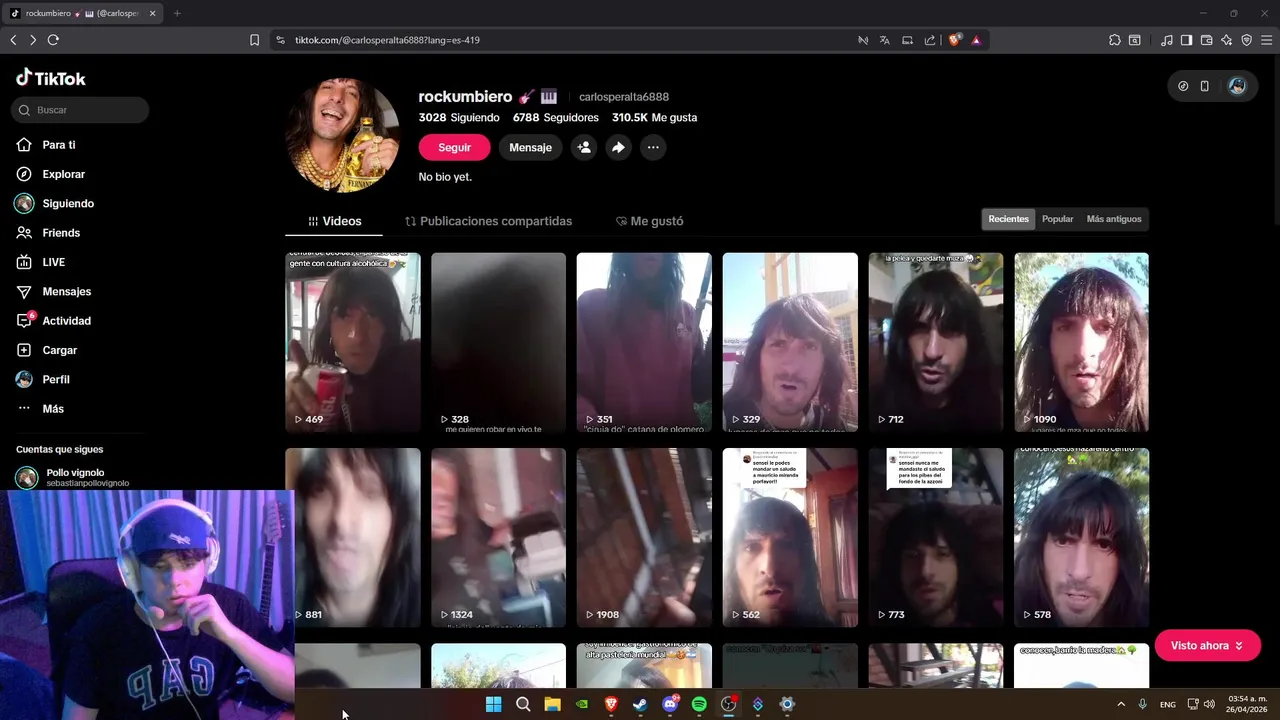Viewport: 1280px width, 720px height.
Task: Open the video with 1090 views
Action: pyautogui.click(x=1081, y=342)
